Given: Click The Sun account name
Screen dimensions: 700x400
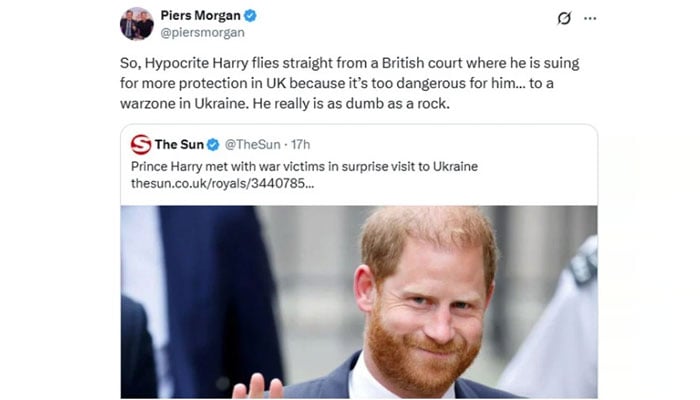Looking at the screenshot, I should pyautogui.click(x=178, y=145).
